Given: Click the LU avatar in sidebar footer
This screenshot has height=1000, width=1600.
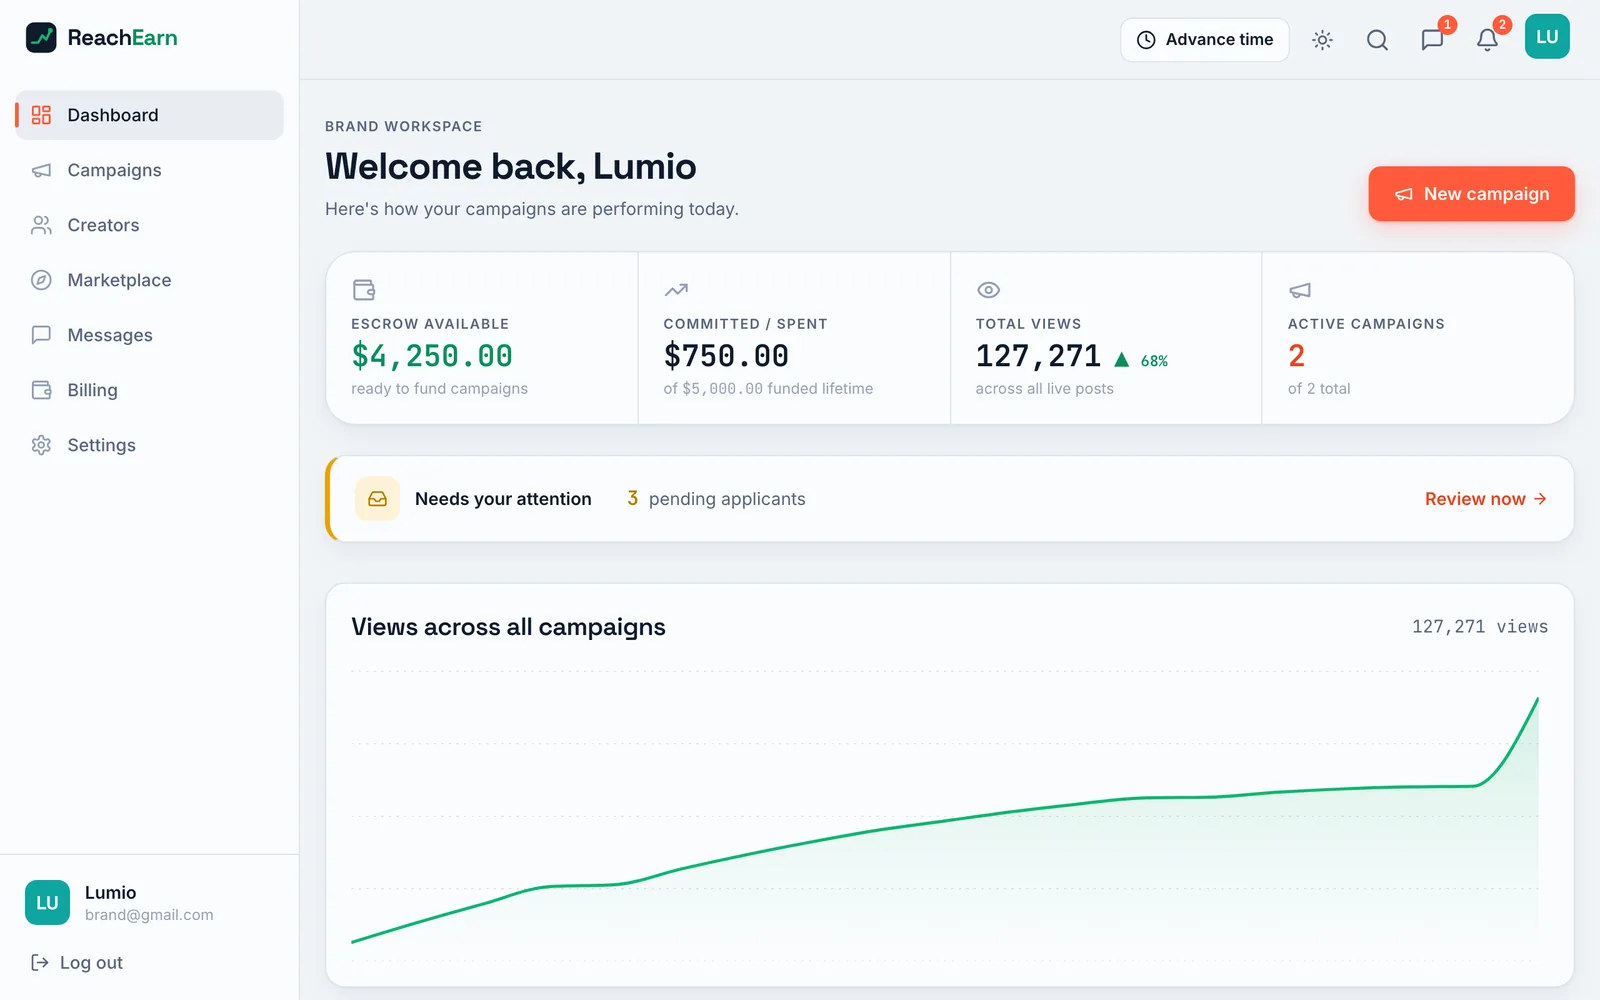Looking at the screenshot, I should tap(47, 903).
